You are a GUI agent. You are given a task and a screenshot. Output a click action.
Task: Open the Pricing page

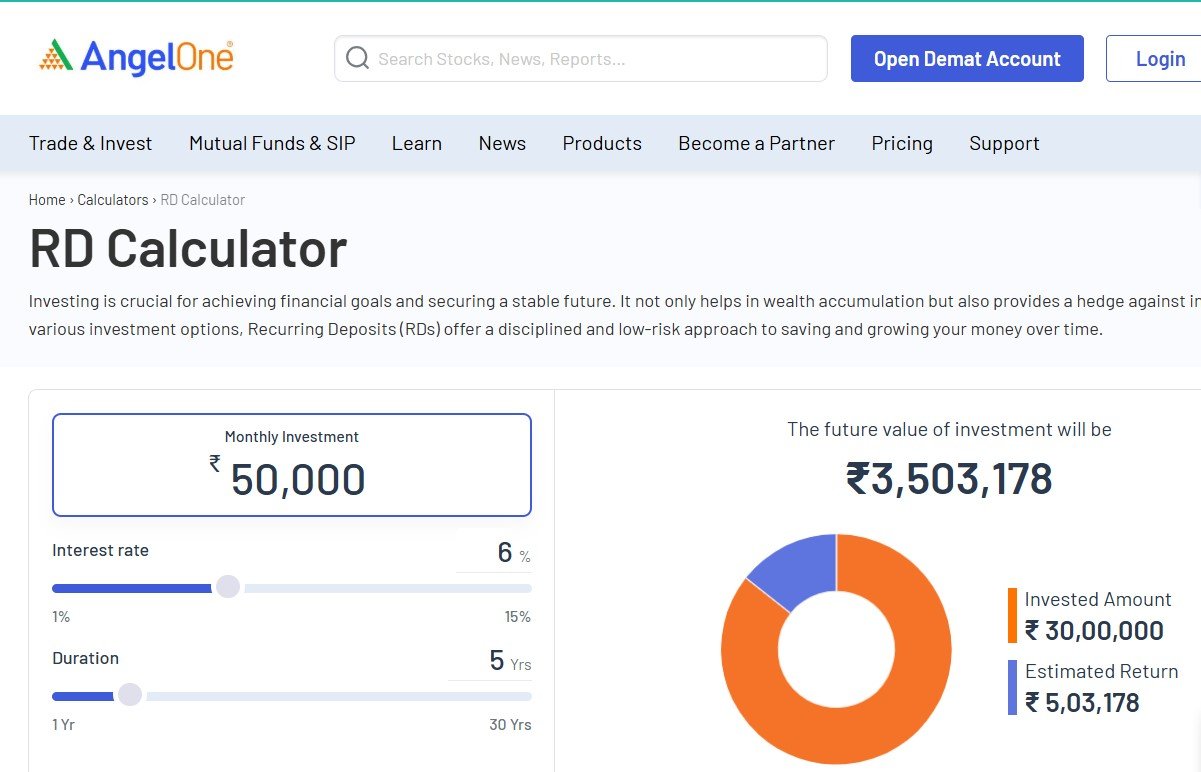[x=902, y=143]
